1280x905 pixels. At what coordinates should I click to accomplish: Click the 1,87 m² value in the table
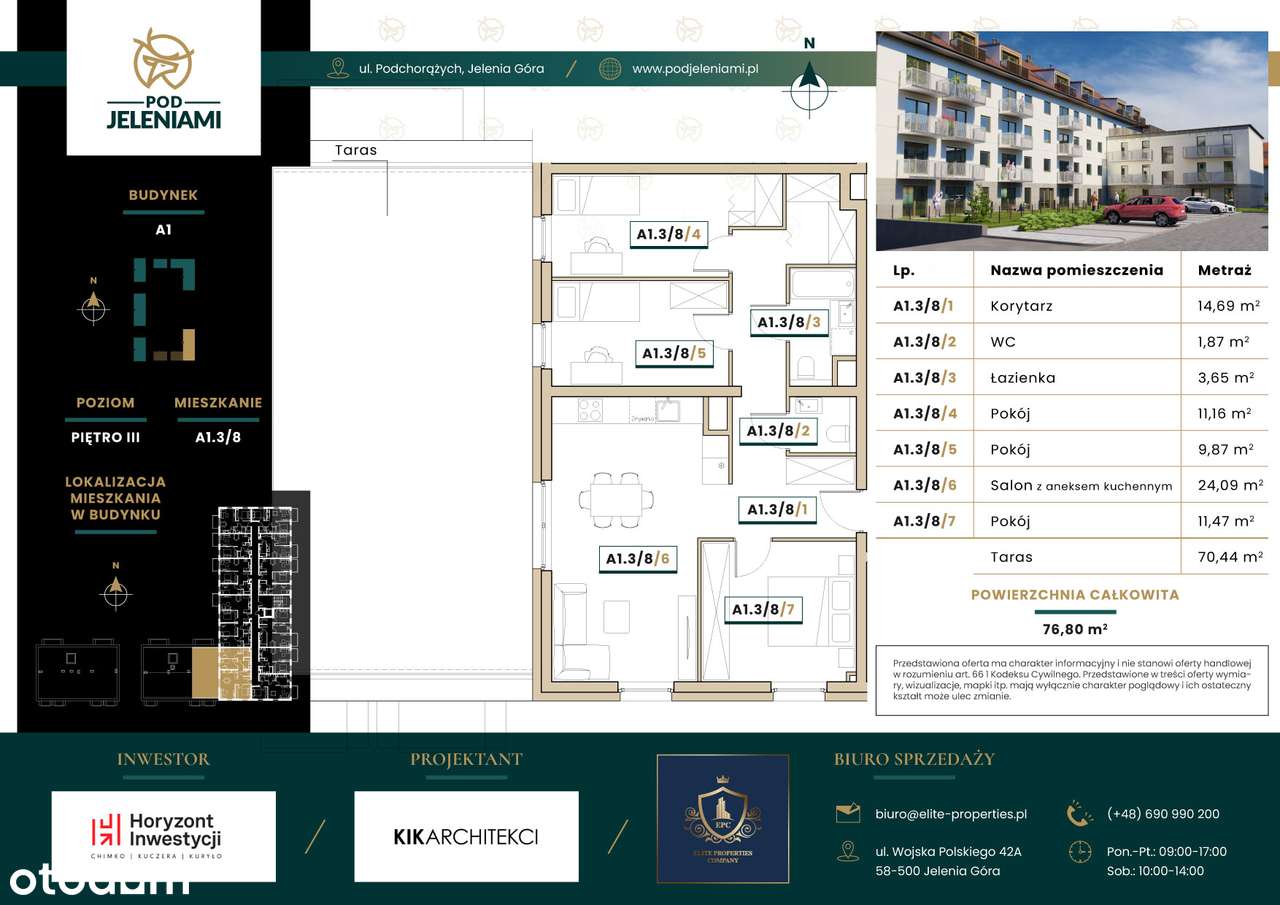[x=1224, y=342]
